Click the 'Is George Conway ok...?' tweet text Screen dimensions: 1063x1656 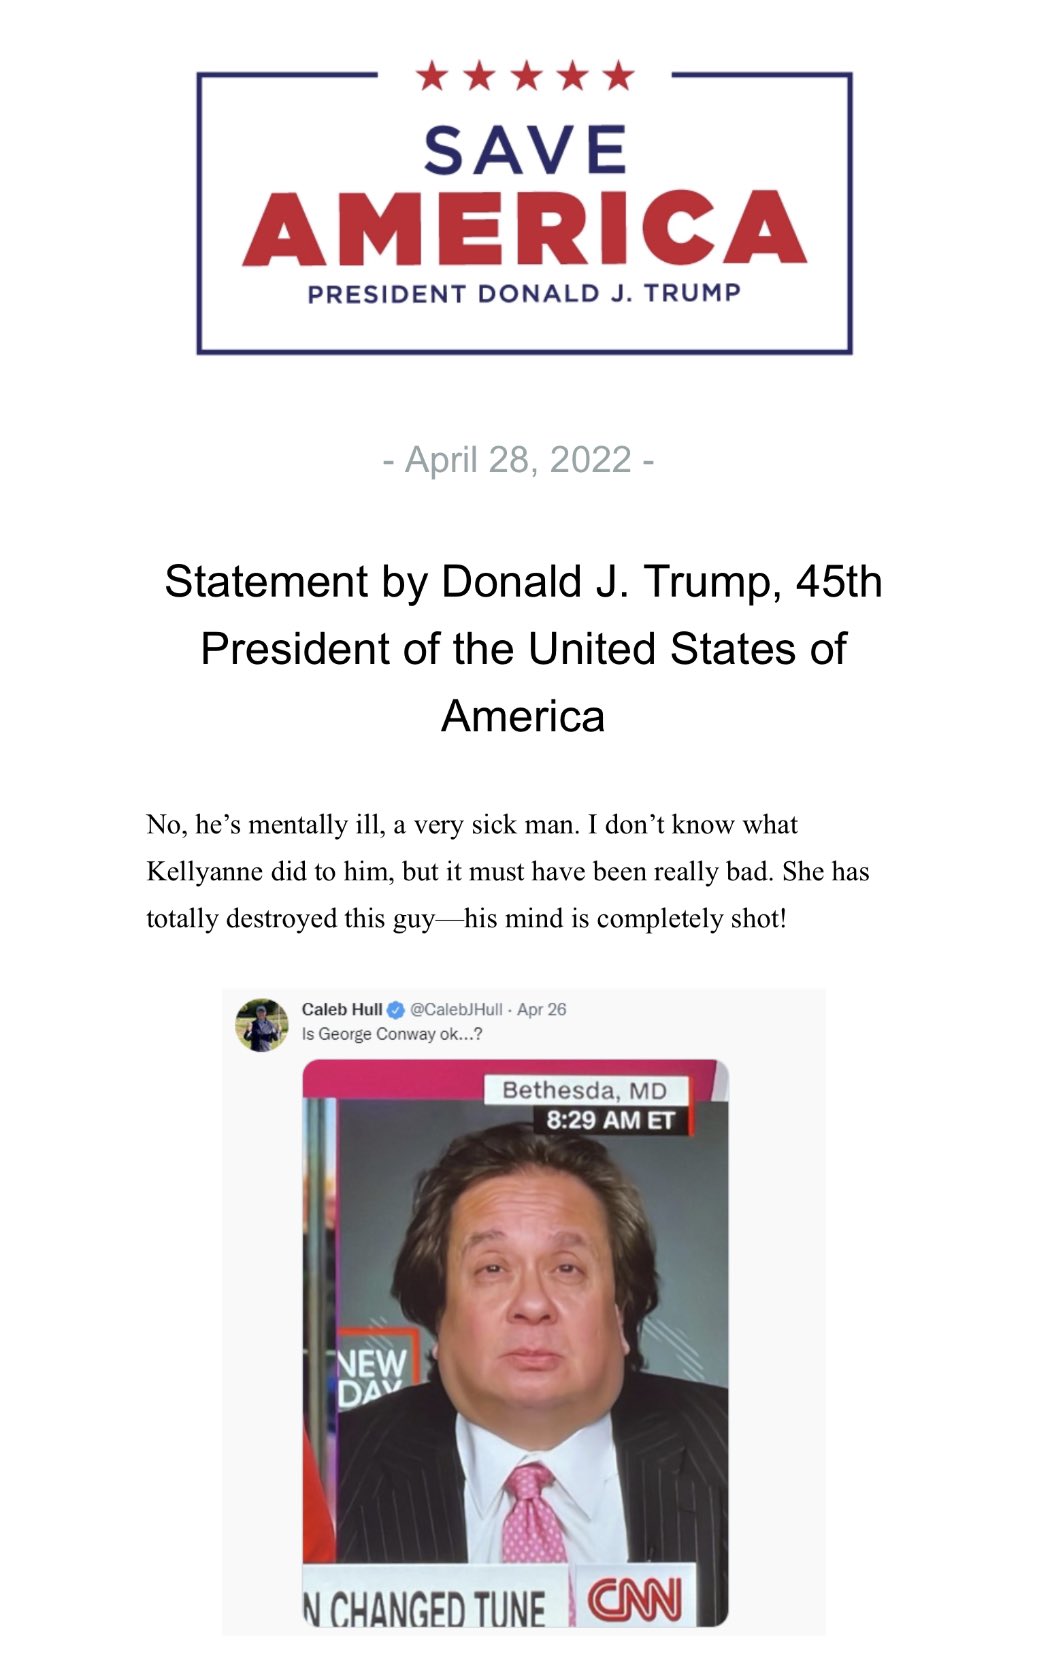click(x=392, y=1034)
